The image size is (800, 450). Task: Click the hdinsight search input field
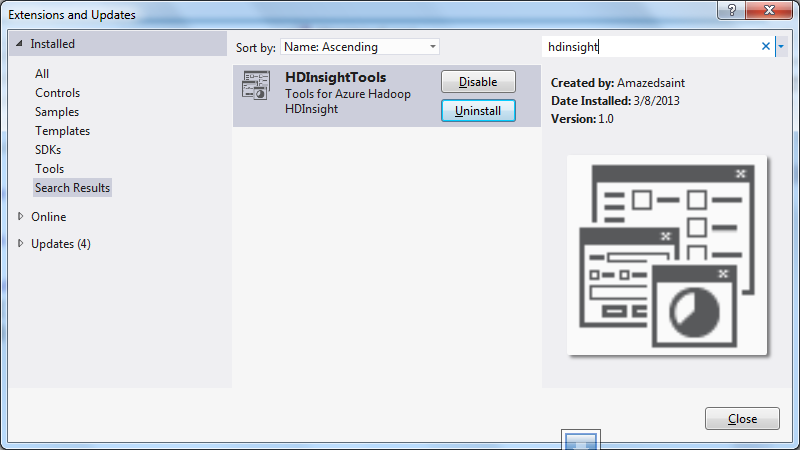651,46
